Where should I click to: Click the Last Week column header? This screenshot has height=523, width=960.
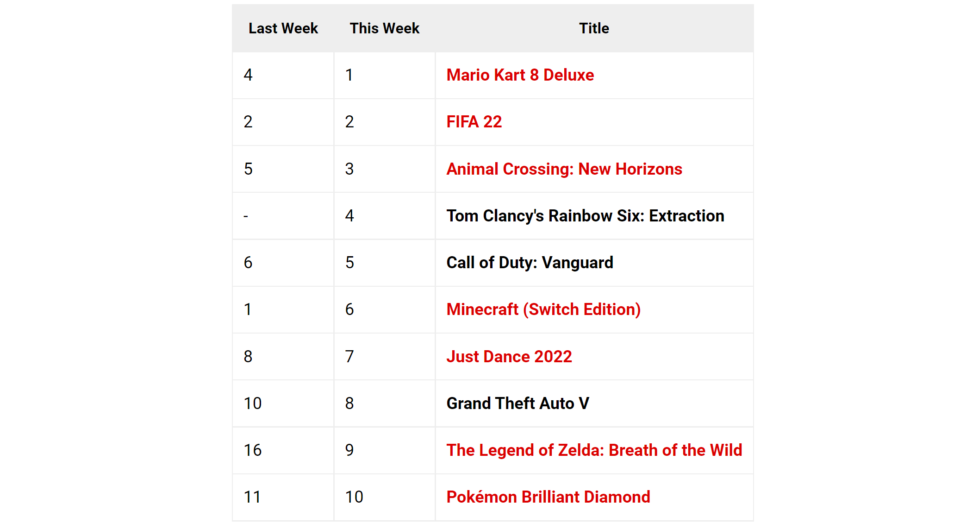pyautogui.click(x=283, y=28)
